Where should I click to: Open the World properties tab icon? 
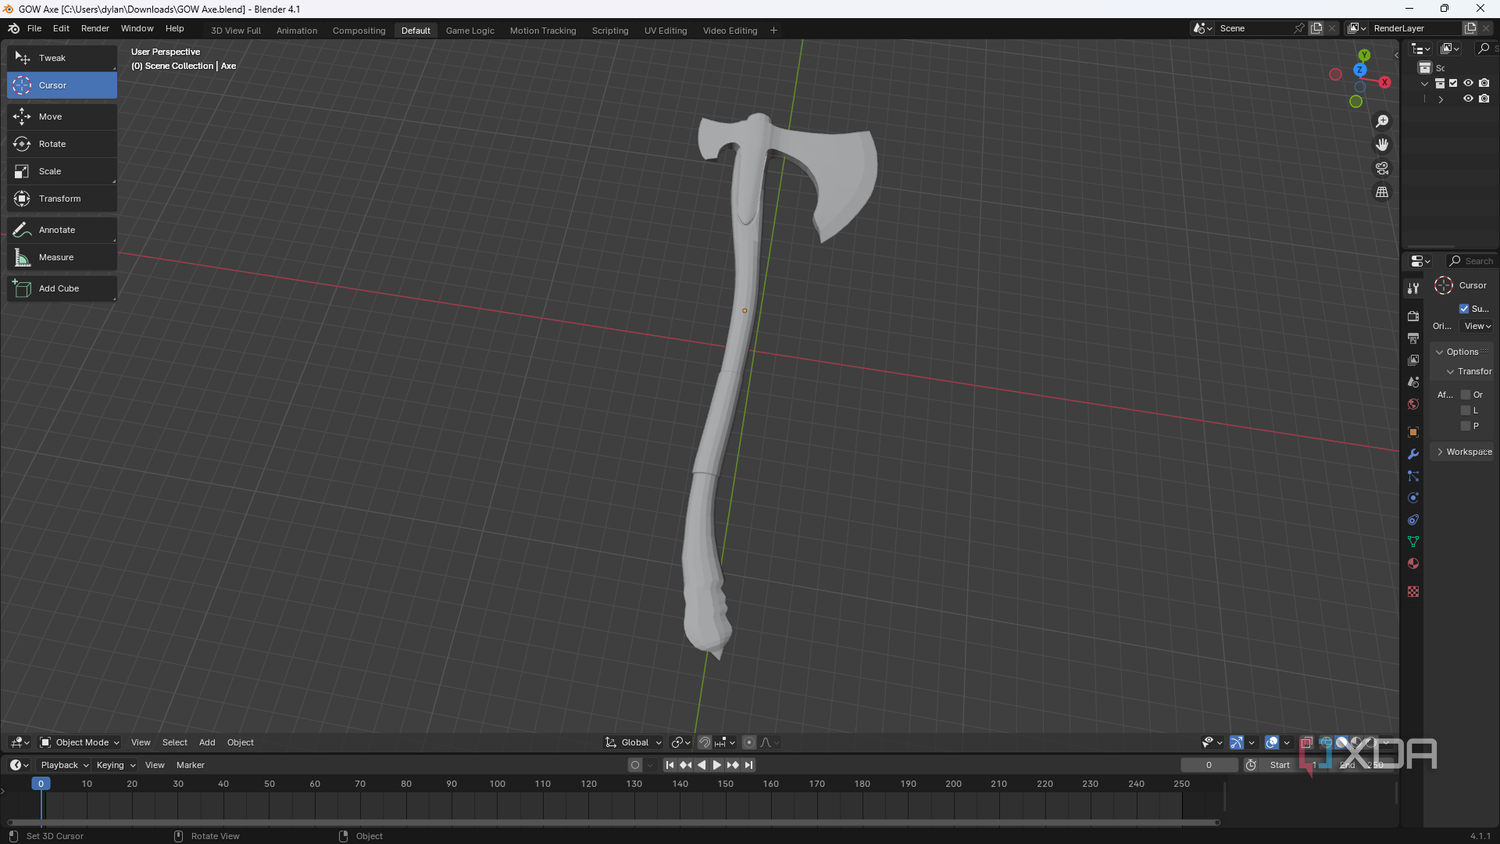point(1413,404)
